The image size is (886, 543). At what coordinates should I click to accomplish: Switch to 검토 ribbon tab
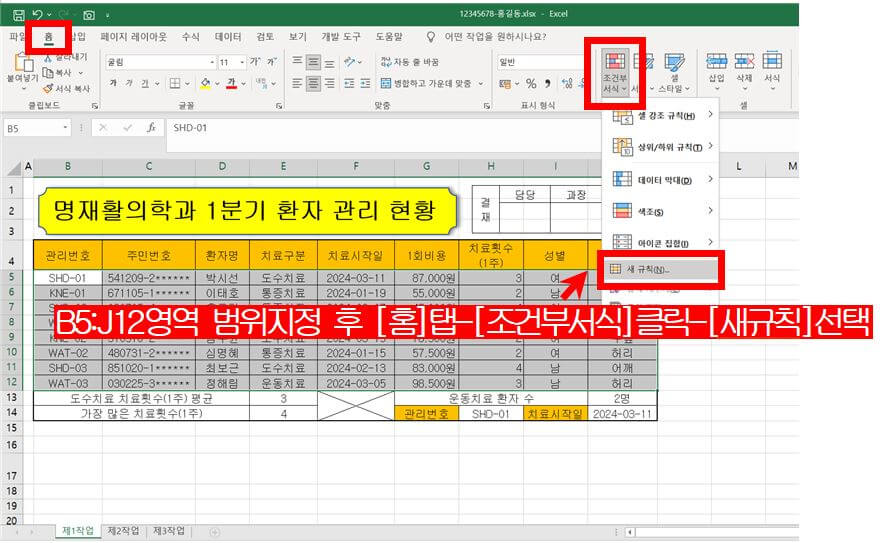coord(265,37)
